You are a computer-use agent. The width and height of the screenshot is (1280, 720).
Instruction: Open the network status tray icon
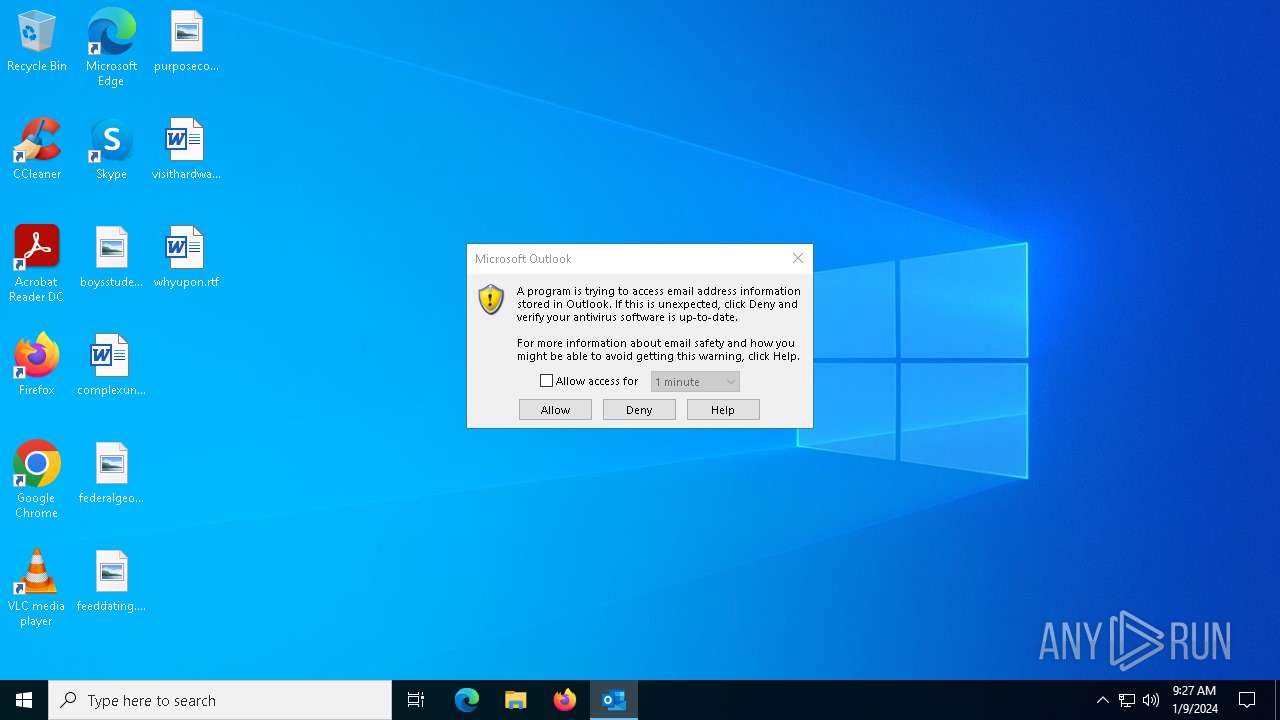[1127, 700]
